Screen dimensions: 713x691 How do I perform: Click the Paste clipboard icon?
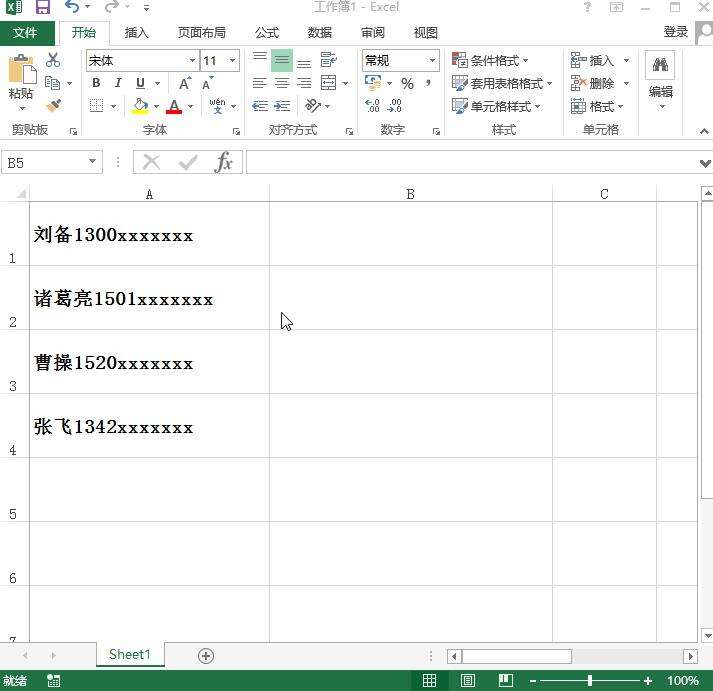(x=21, y=70)
